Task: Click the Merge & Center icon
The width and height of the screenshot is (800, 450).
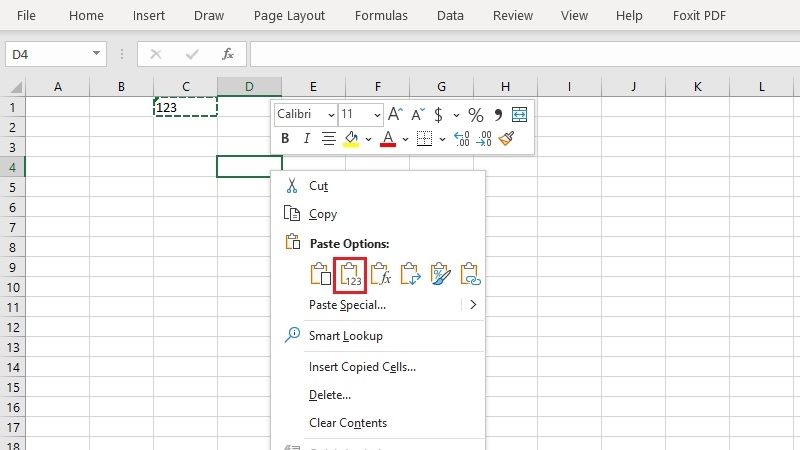Action: [x=519, y=114]
